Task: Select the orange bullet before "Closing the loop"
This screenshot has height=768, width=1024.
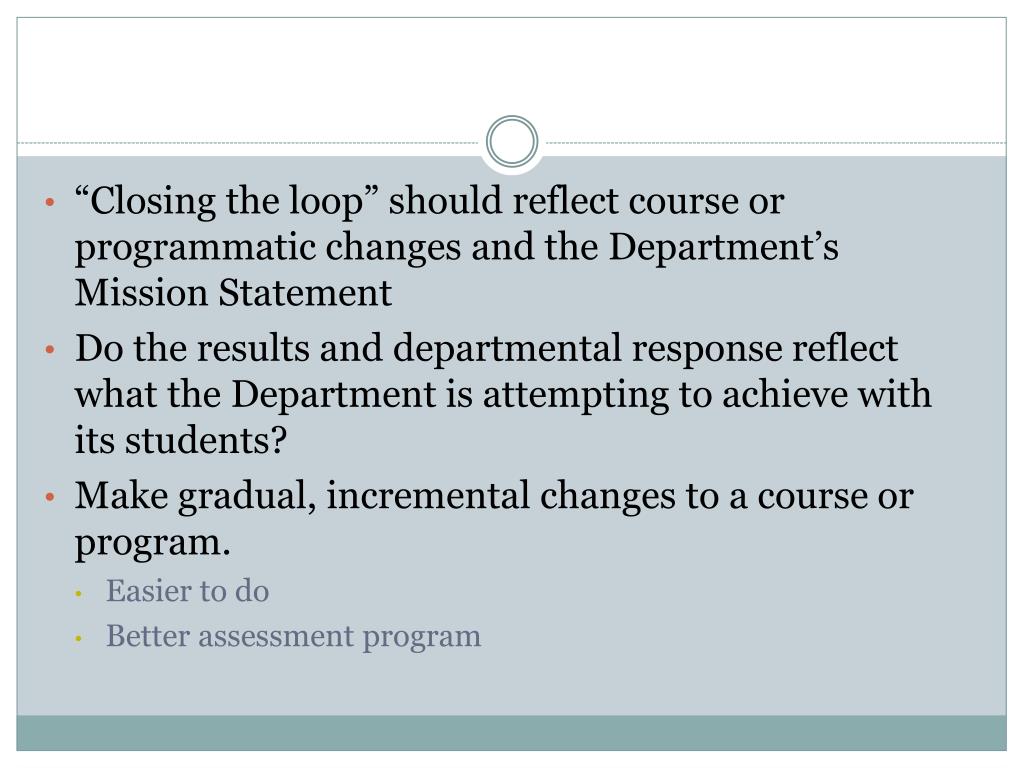Action: (50, 202)
